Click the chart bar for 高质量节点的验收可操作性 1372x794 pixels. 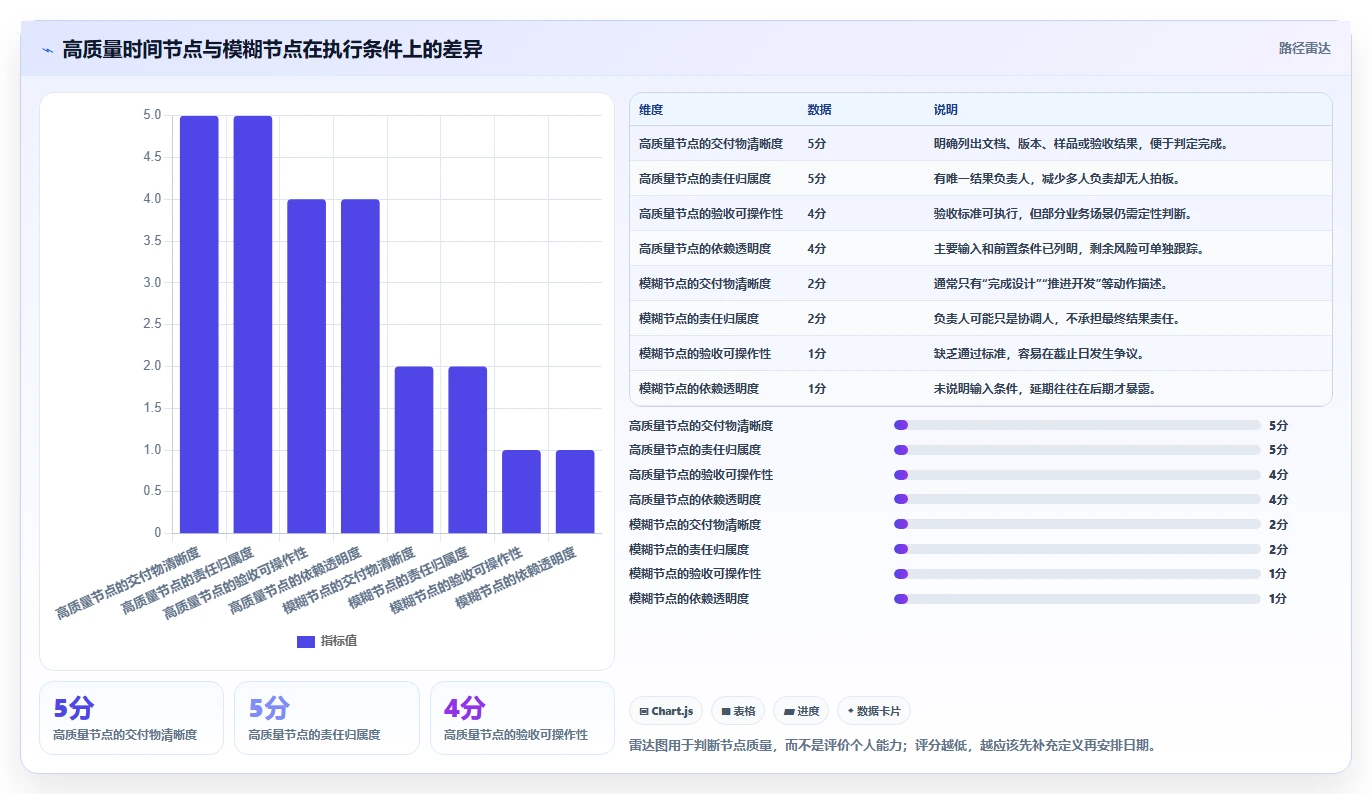[306, 366]
